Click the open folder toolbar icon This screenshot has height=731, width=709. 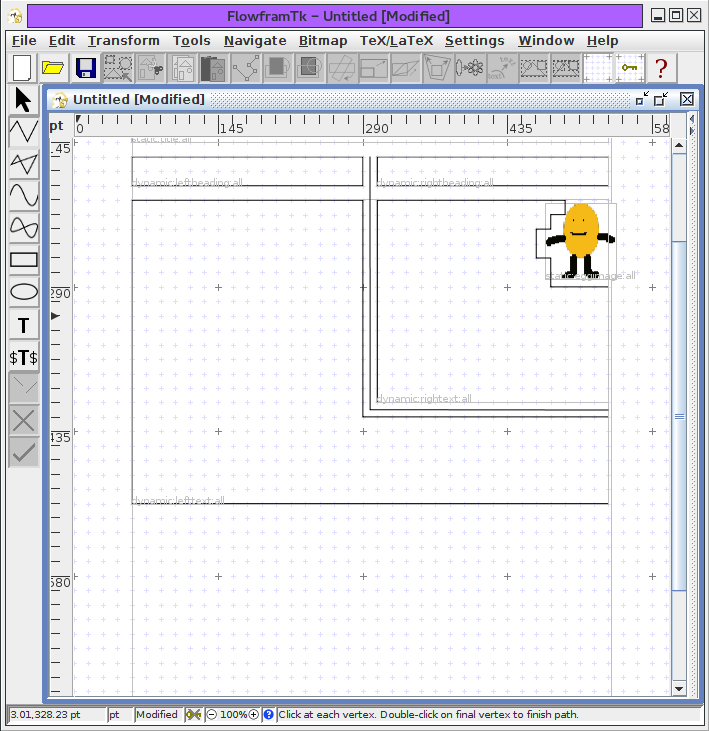tap(53, 68)
